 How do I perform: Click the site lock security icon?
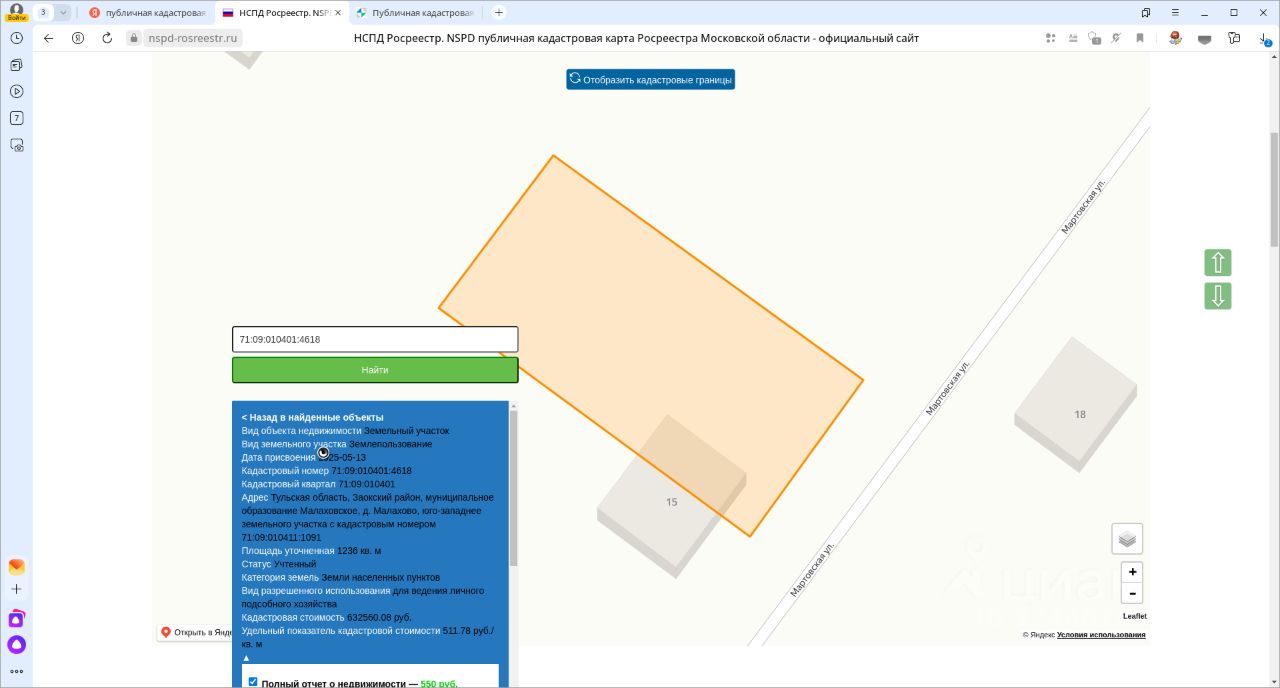[135, 38]
